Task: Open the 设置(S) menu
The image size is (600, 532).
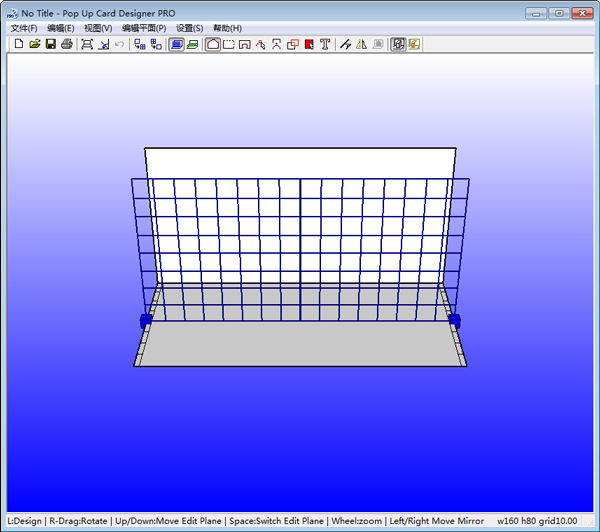Action: tap(189, 28)
